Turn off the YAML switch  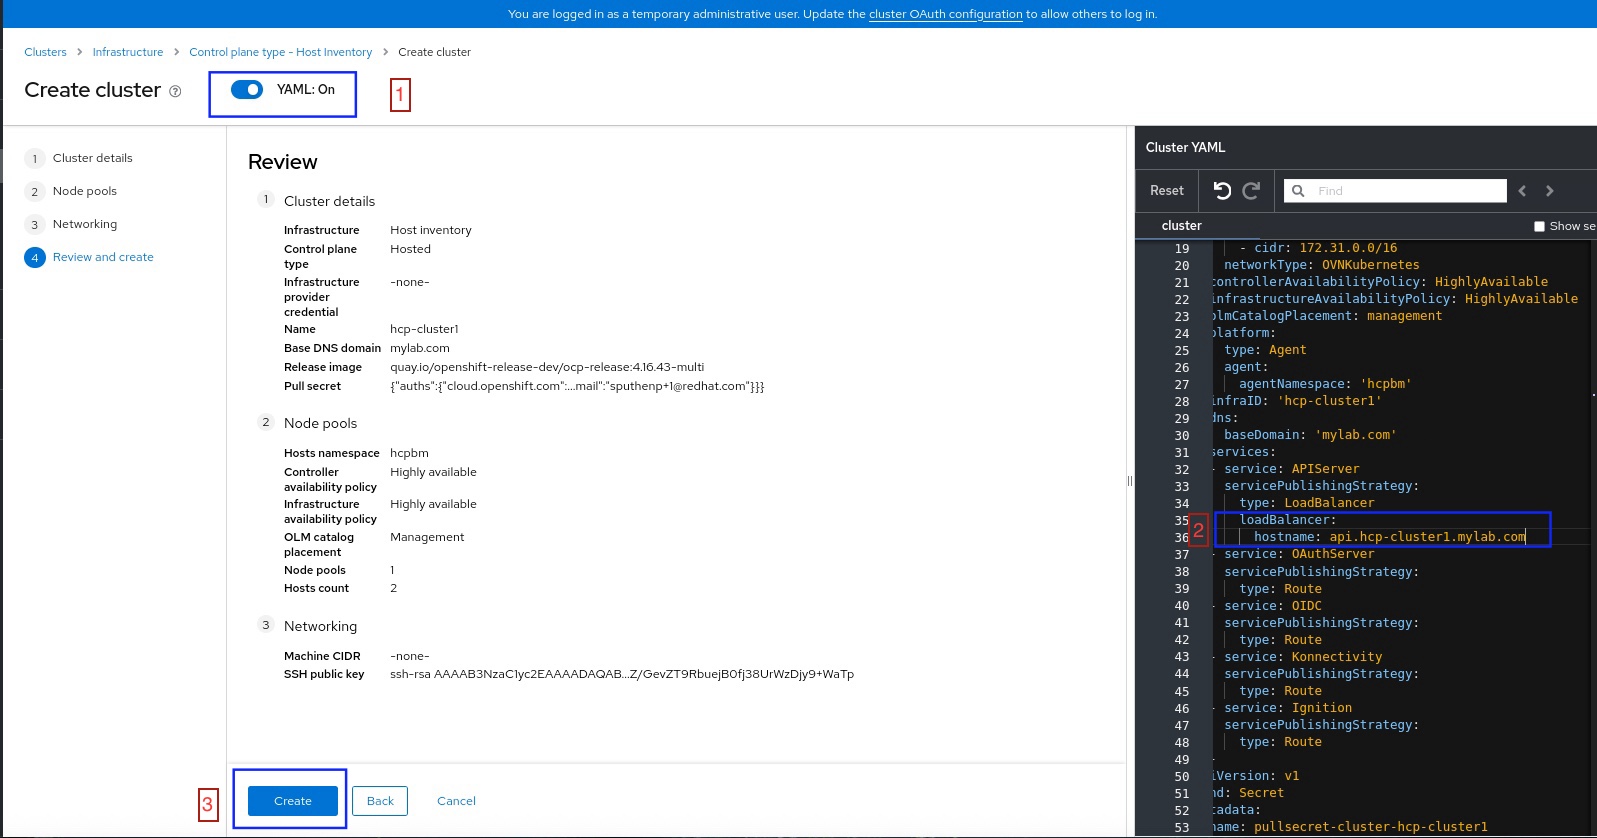tap(247, 90)
